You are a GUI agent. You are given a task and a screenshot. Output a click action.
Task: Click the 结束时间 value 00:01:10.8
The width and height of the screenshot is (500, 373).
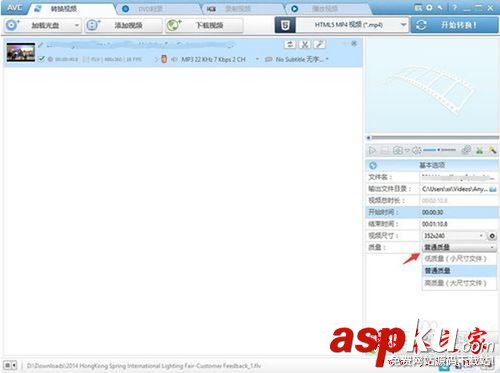point(435,224)
